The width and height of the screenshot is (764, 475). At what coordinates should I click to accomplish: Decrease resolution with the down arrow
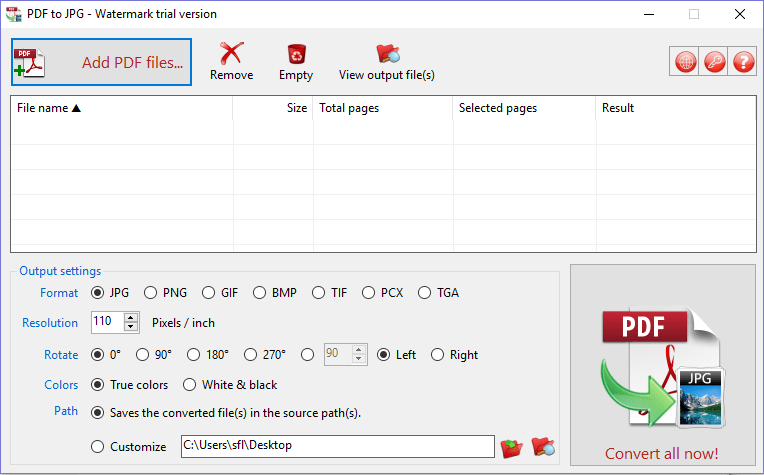(131, 327)
